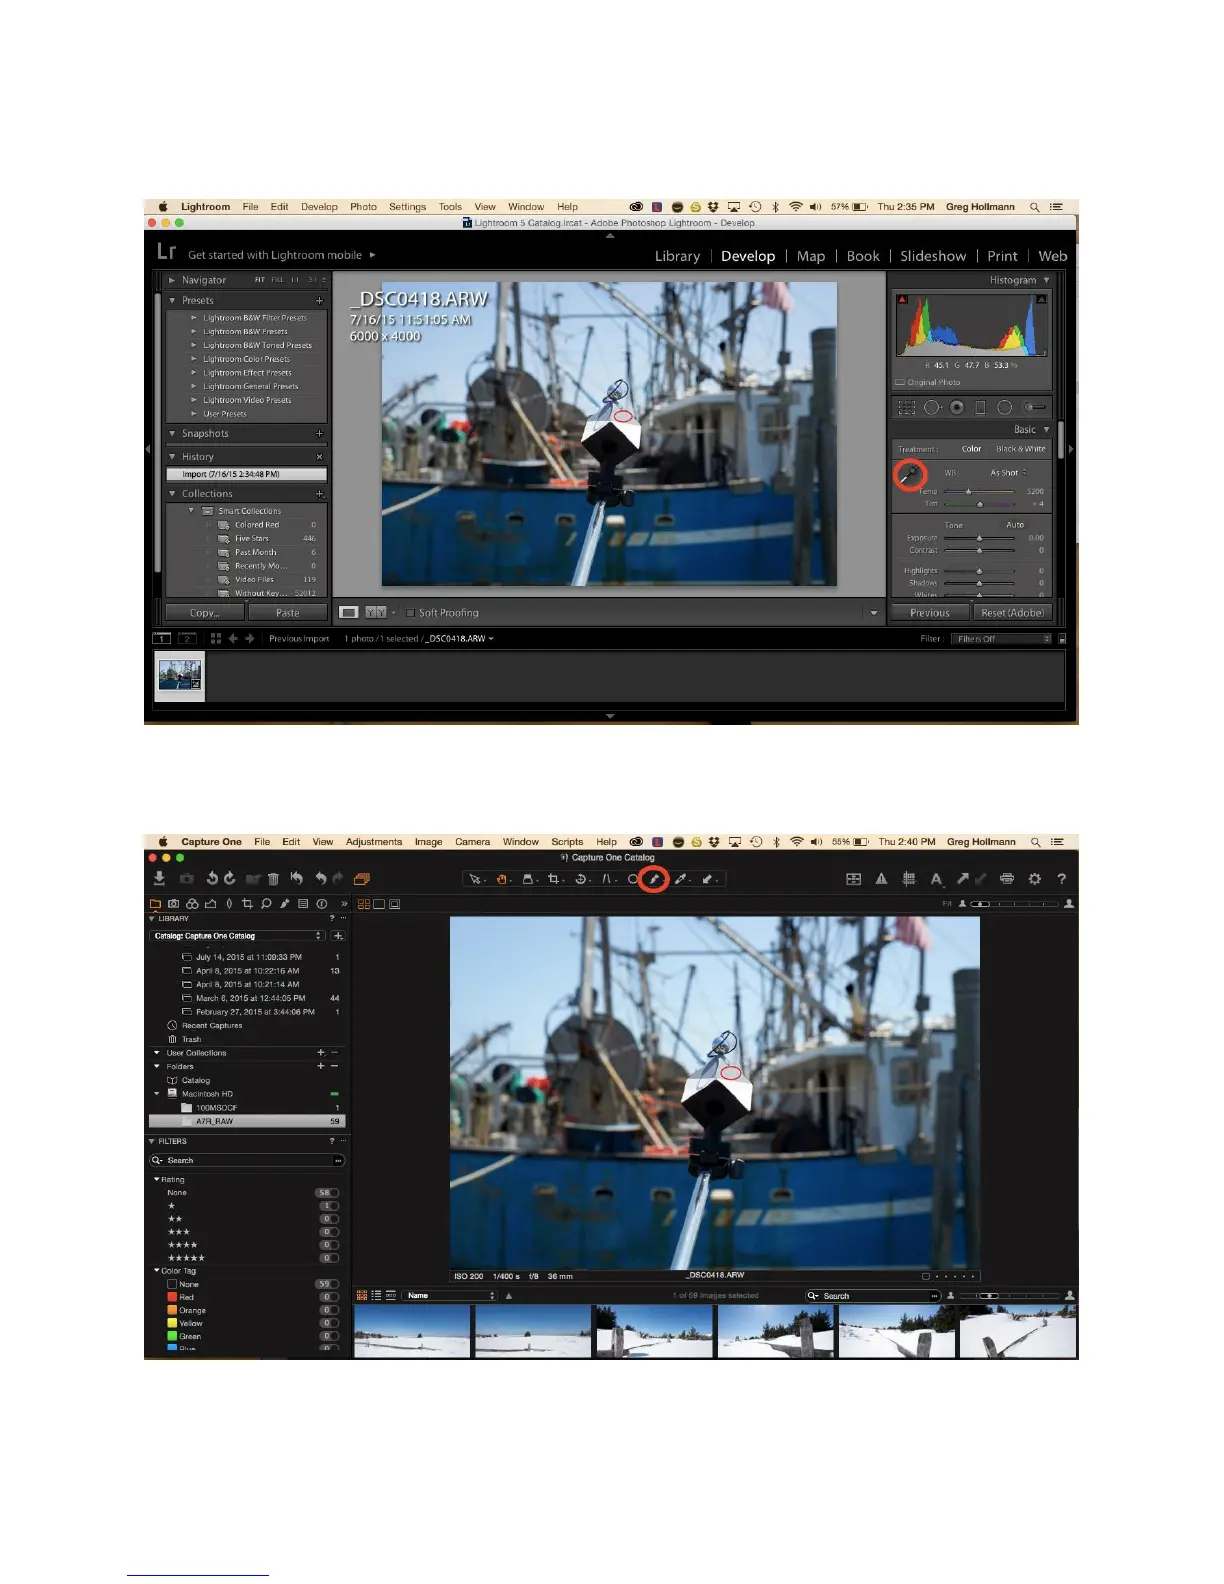The height and width of the screenshot is (1584, 1224).
Task: Select Lightroom adjustment brush tool
Action: click(x=1034, y=407)
